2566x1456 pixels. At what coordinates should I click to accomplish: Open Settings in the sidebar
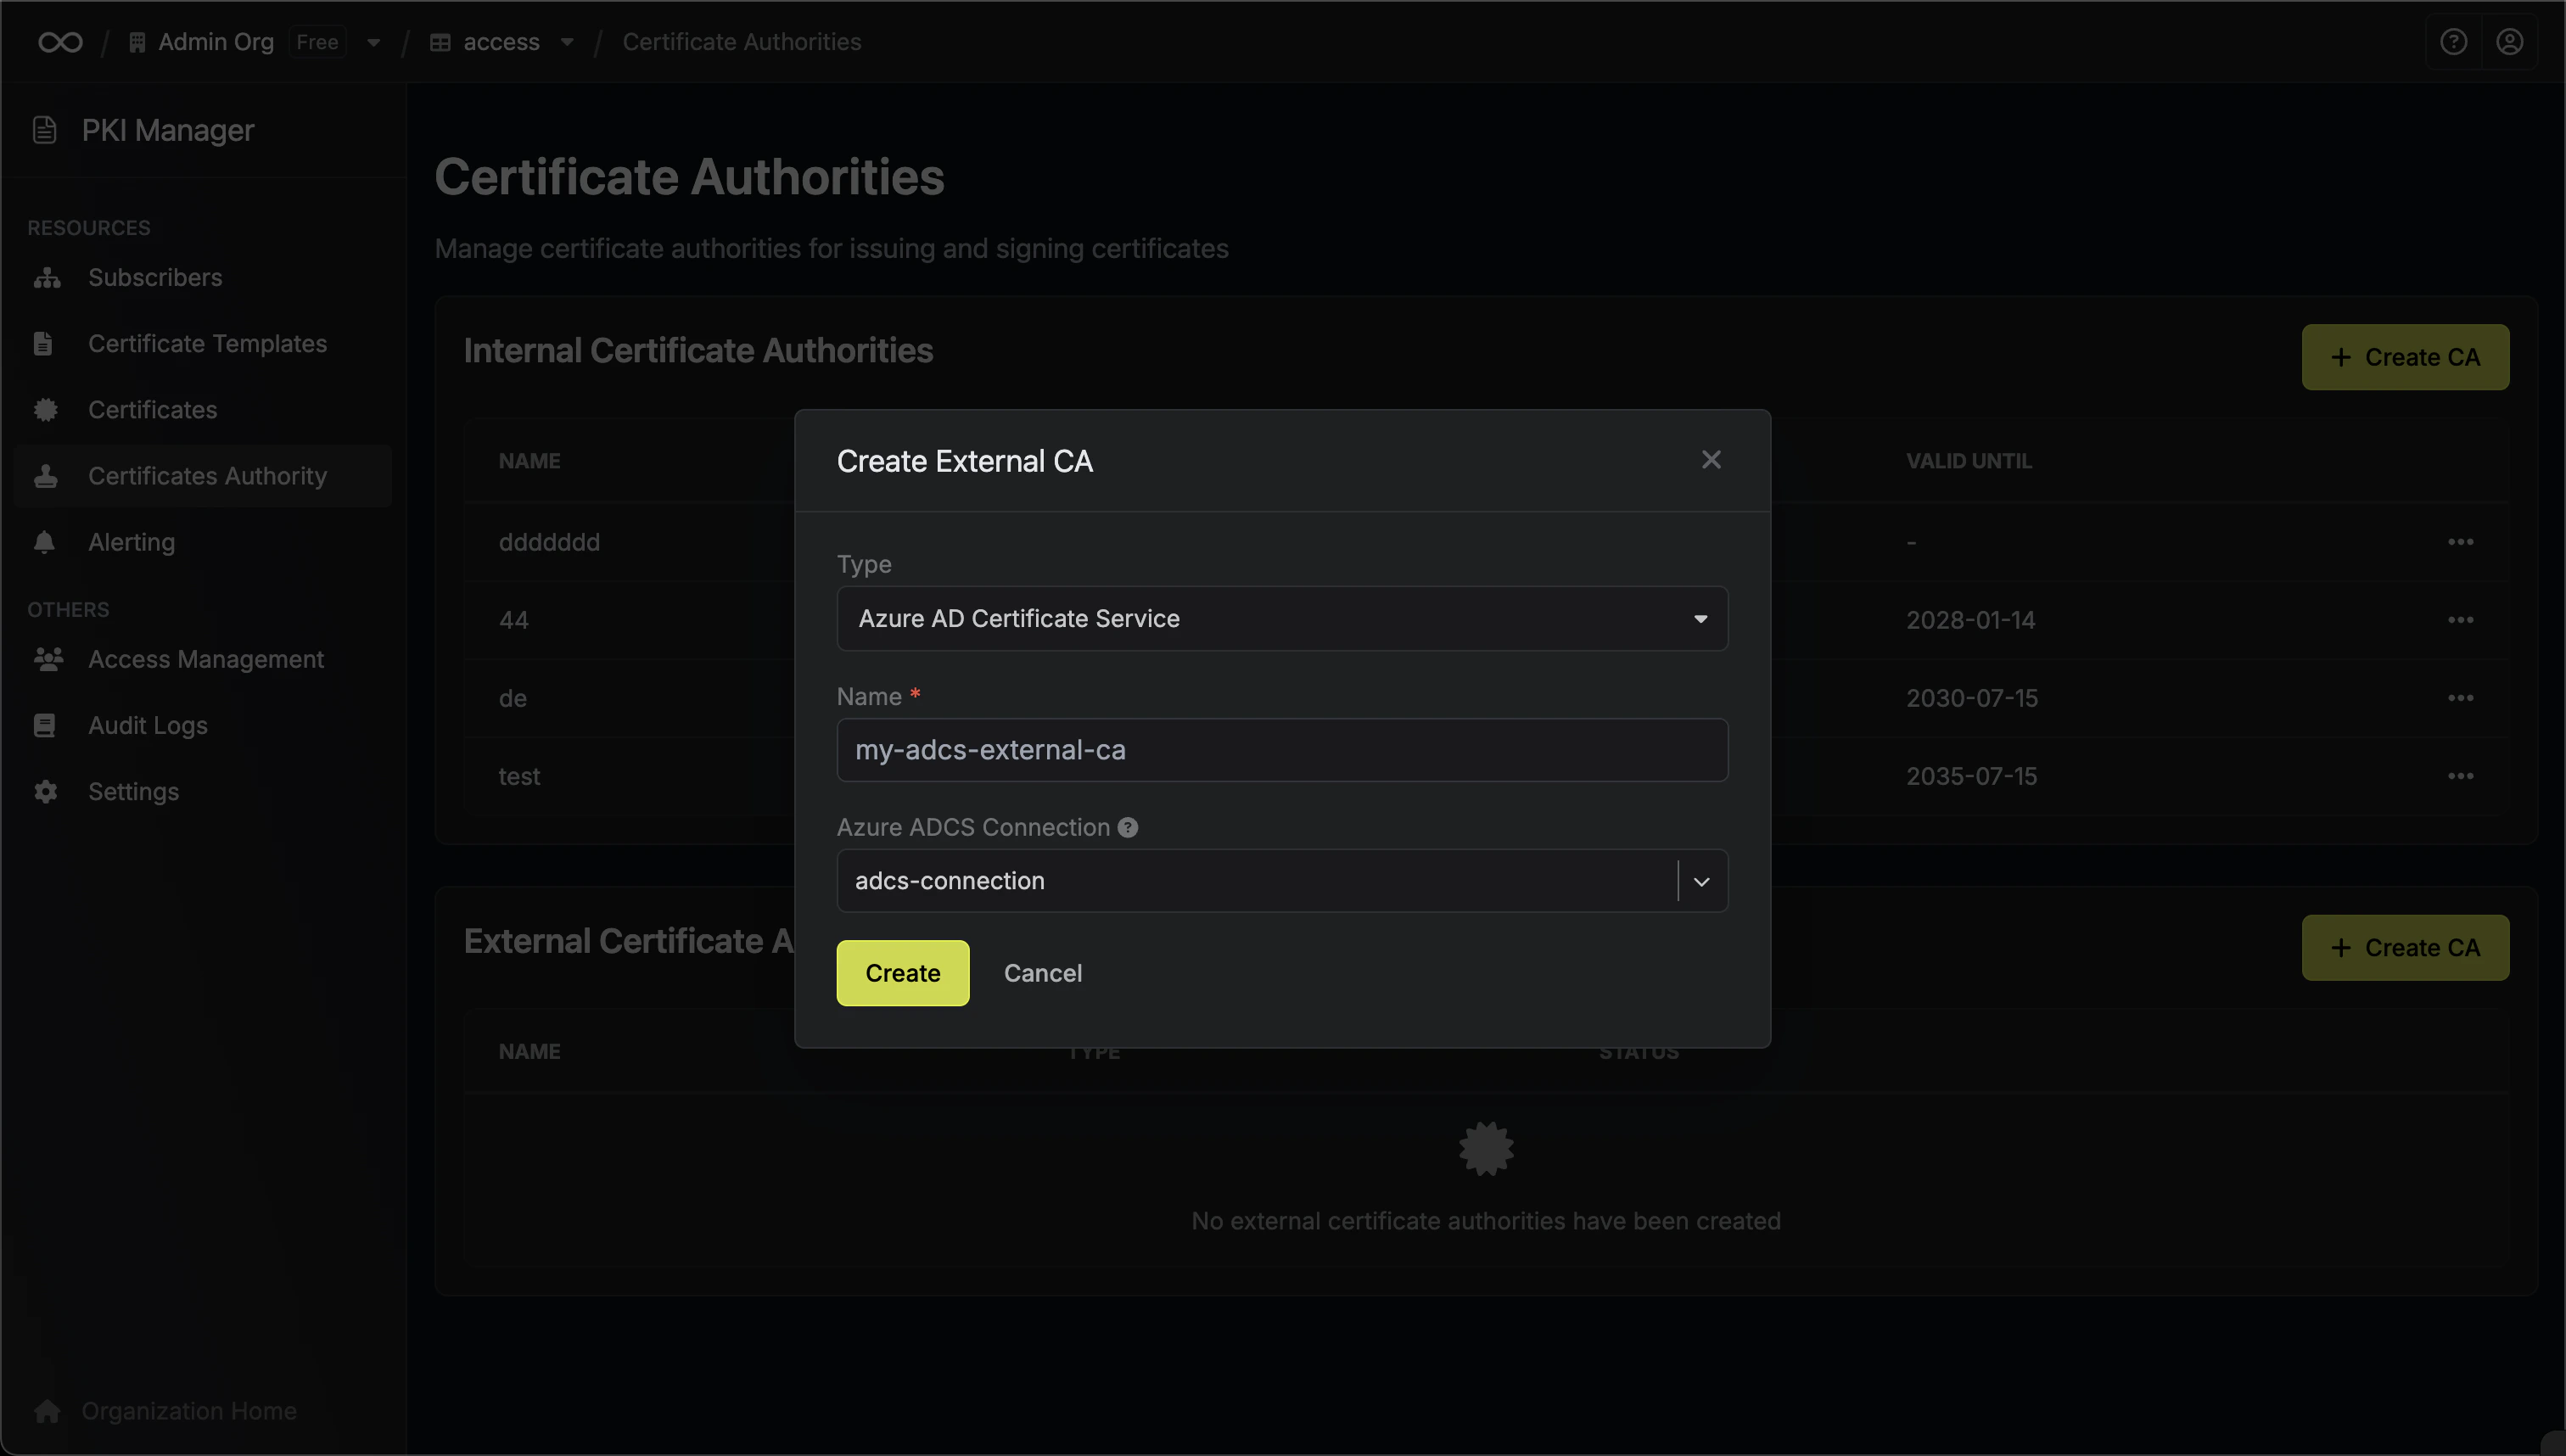click(203, 791)
